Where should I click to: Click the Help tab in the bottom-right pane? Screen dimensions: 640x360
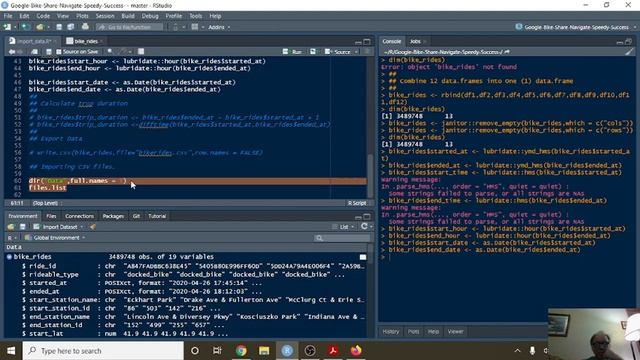pos(433,331)
